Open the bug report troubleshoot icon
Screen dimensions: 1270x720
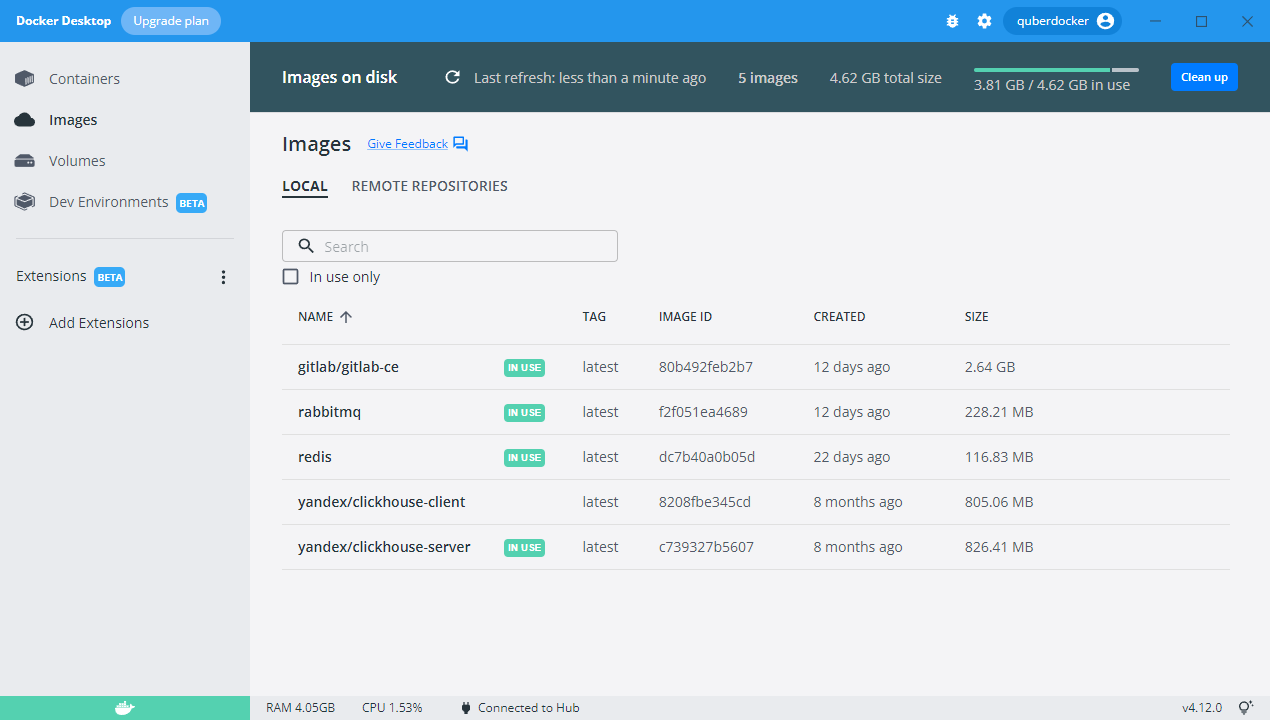pyautogui.click(x=952, y=21)
